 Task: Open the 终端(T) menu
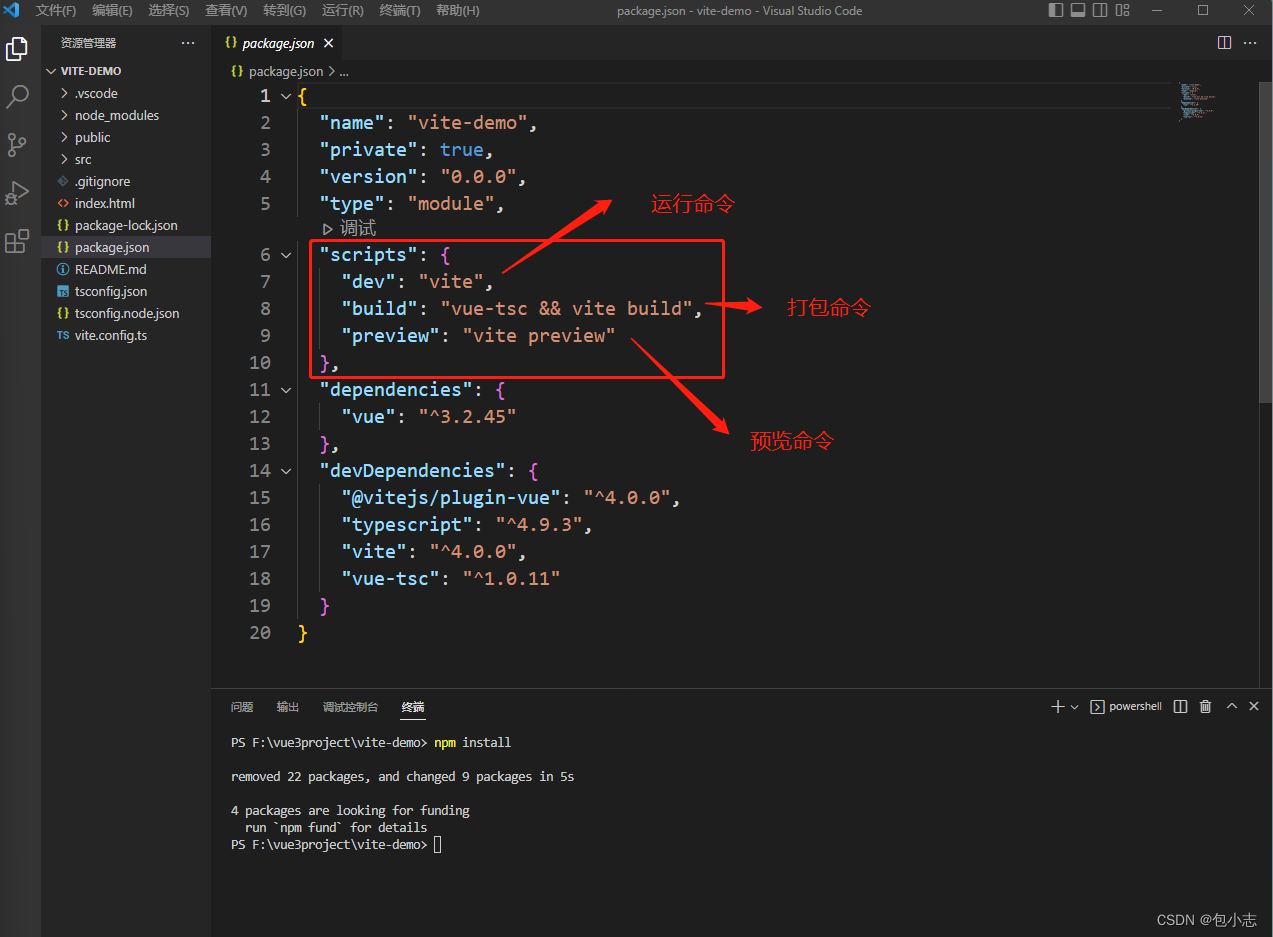[400, 11]
